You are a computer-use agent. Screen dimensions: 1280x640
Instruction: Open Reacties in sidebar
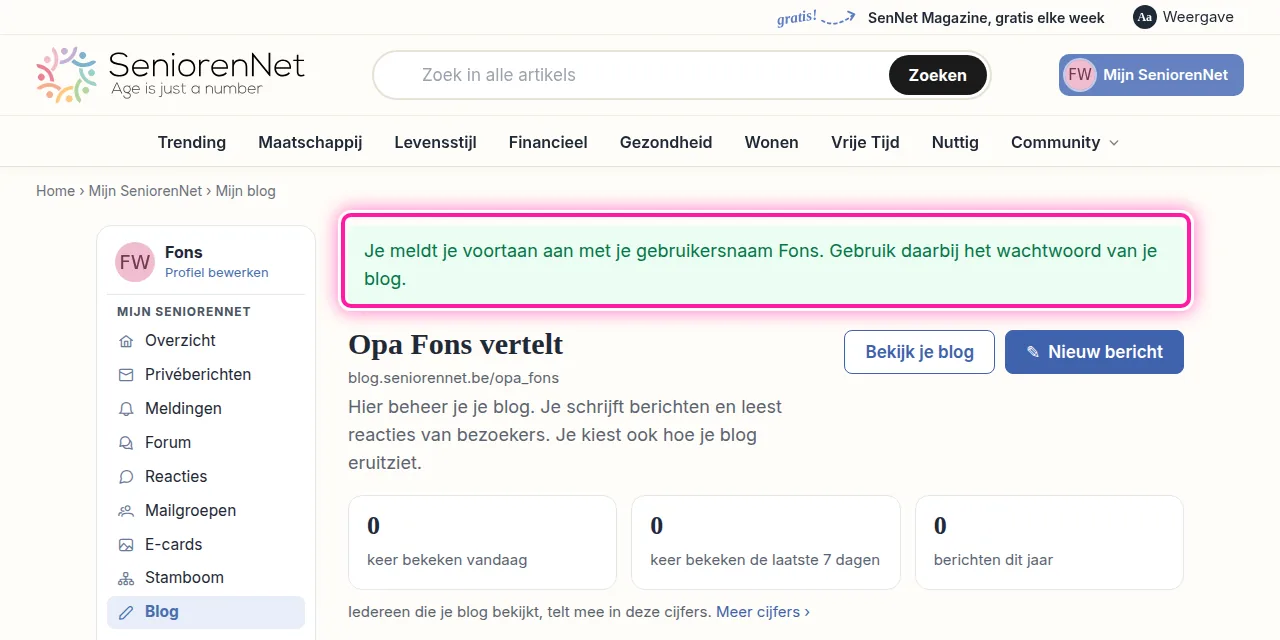tap(206, 477)
